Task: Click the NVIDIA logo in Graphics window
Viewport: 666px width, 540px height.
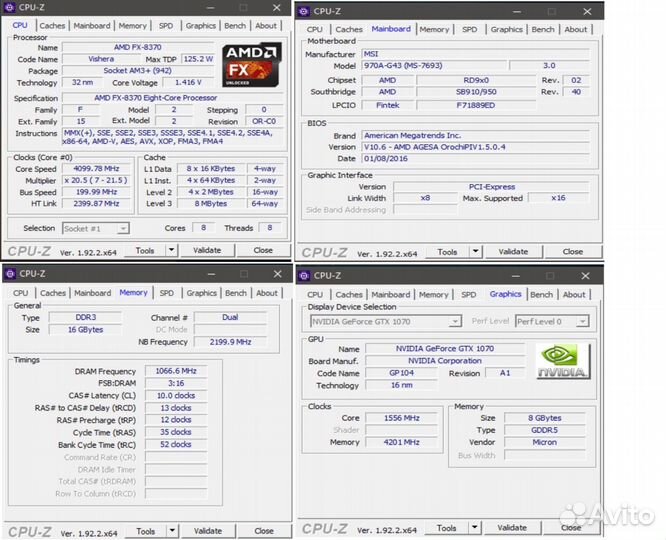Action: pyautogui.click(x=563, y=361)
